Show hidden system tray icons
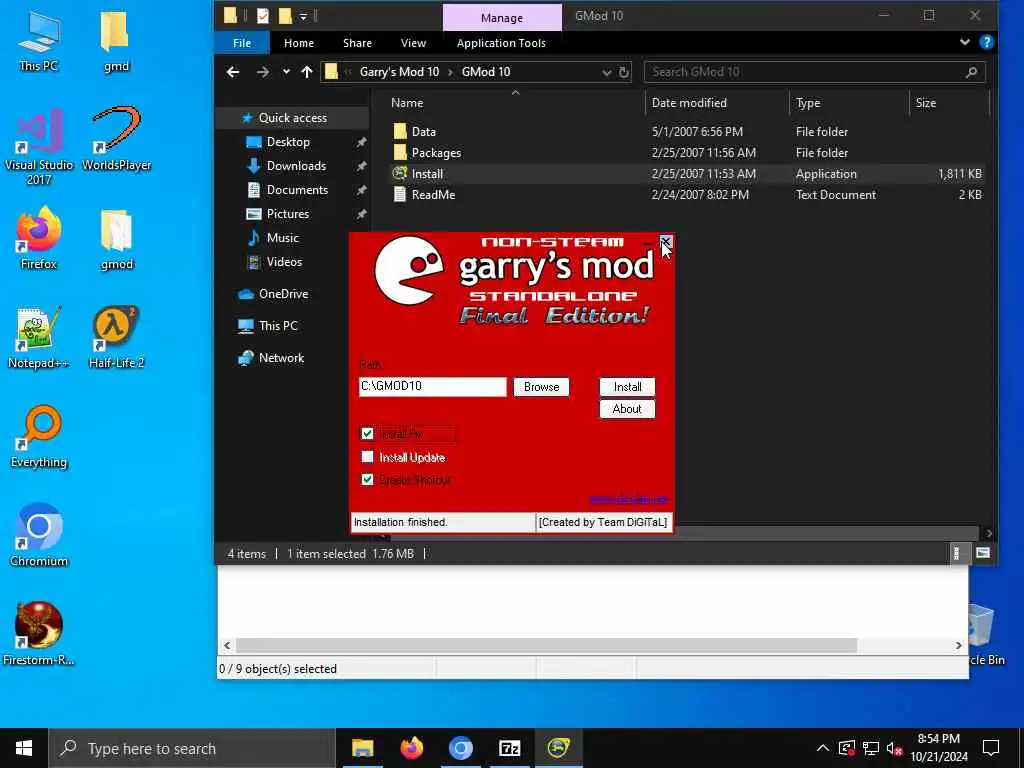 (x=823, y=748)
